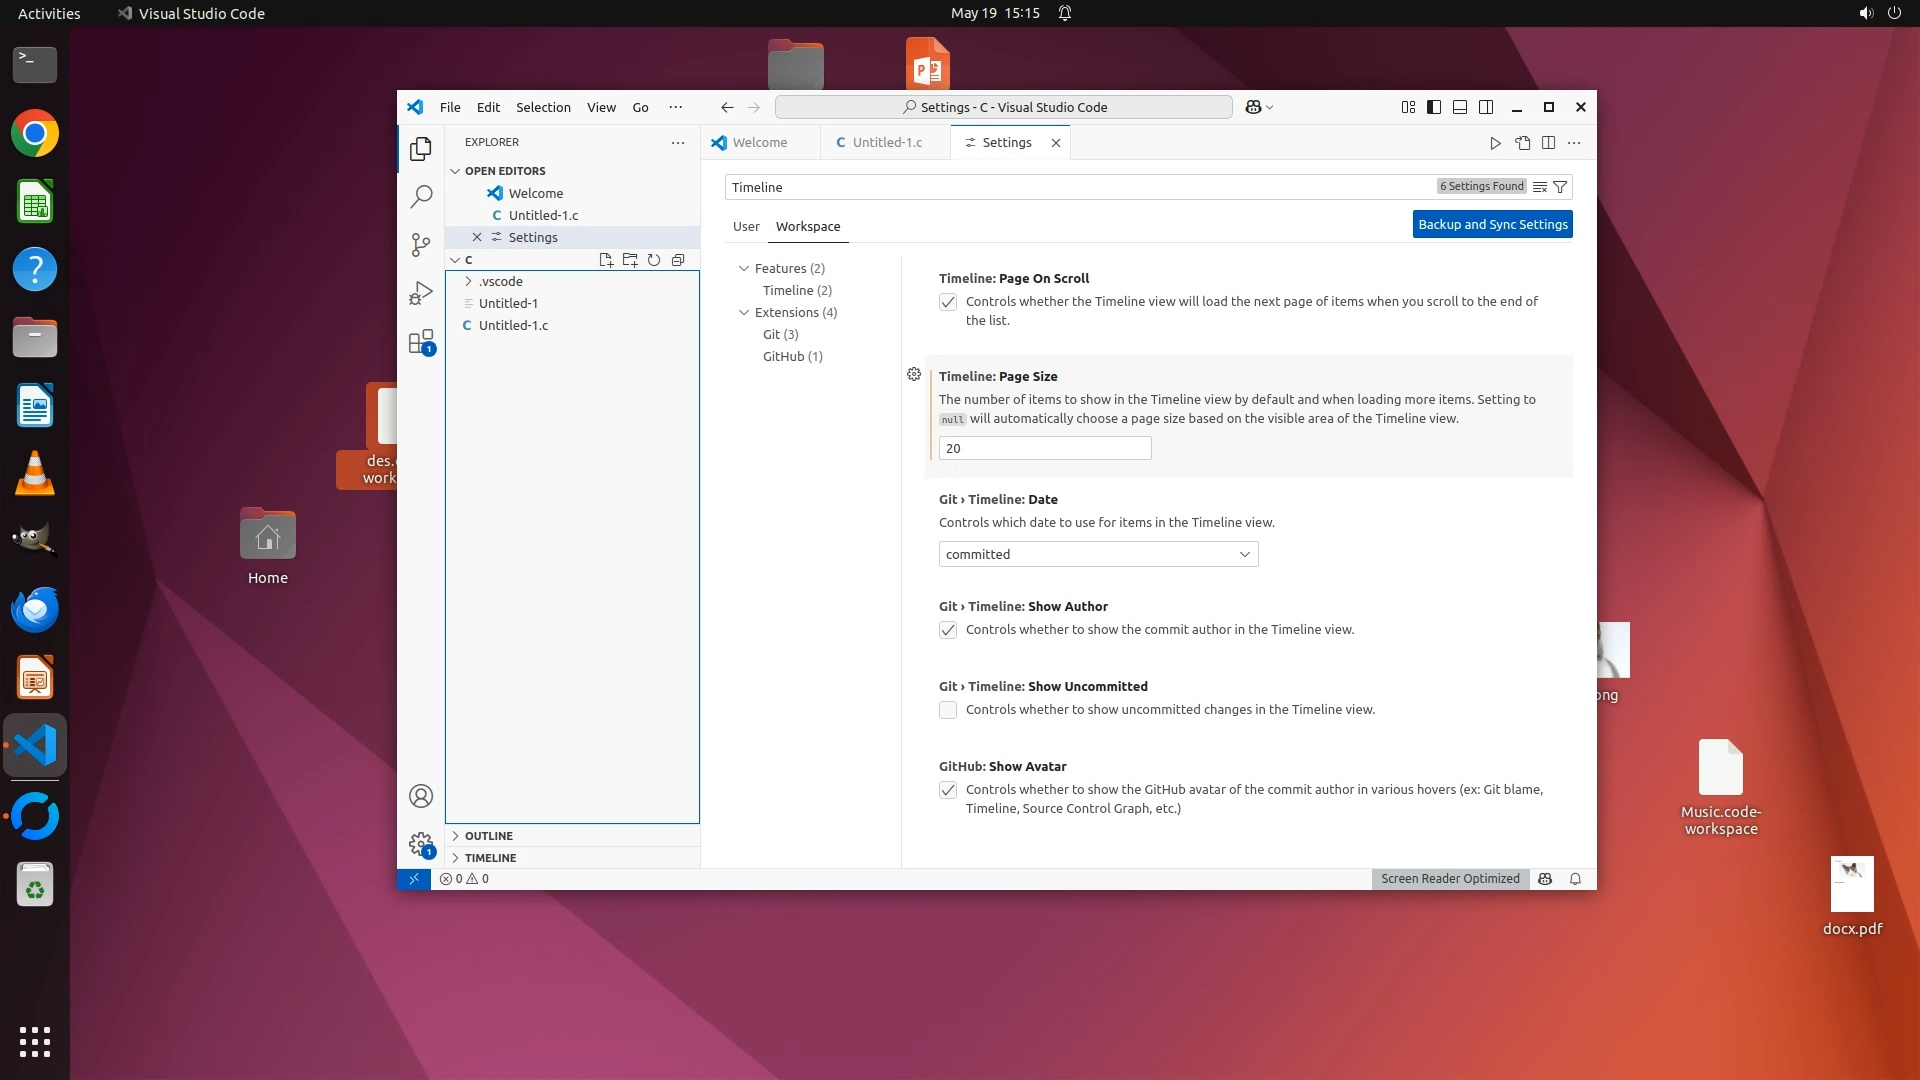Click Screen Reader Optimized status item
Image resolution: width=1920 pixels, height=1080 pixels.
[x=1450, y=879]
